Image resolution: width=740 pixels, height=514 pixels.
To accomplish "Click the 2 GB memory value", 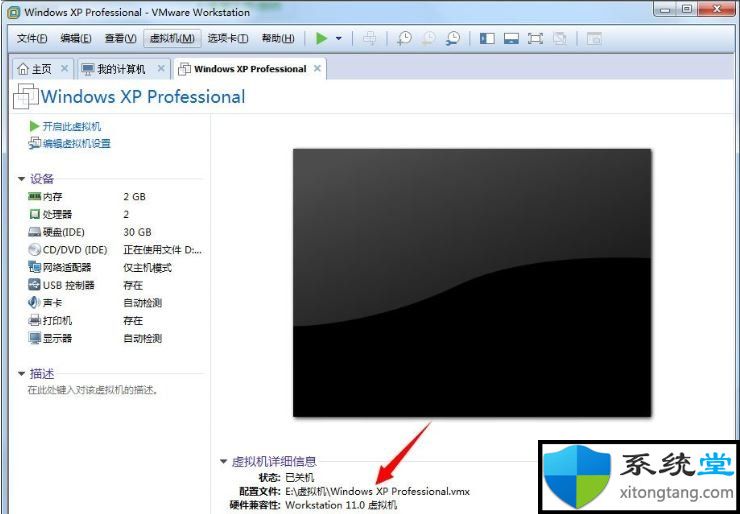I will click(135, 197).
